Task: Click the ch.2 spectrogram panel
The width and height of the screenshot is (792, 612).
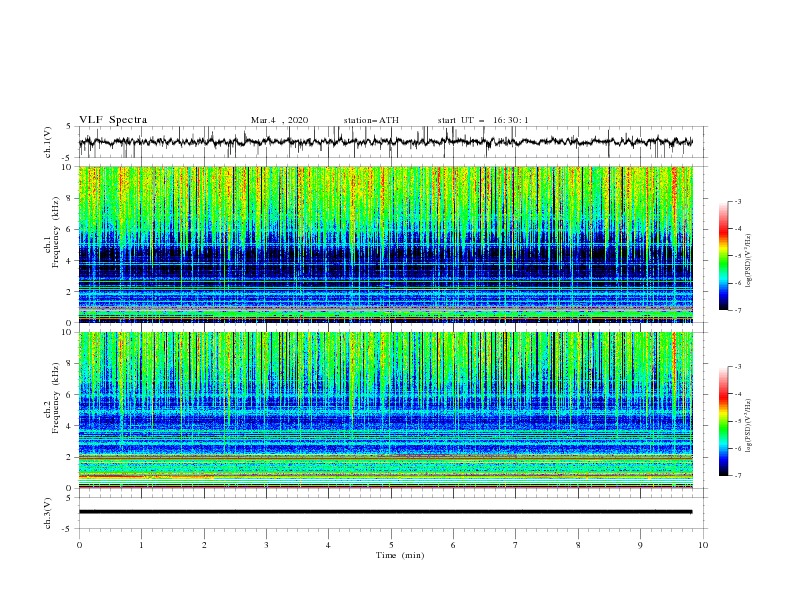Action: [x=386, y=410]
